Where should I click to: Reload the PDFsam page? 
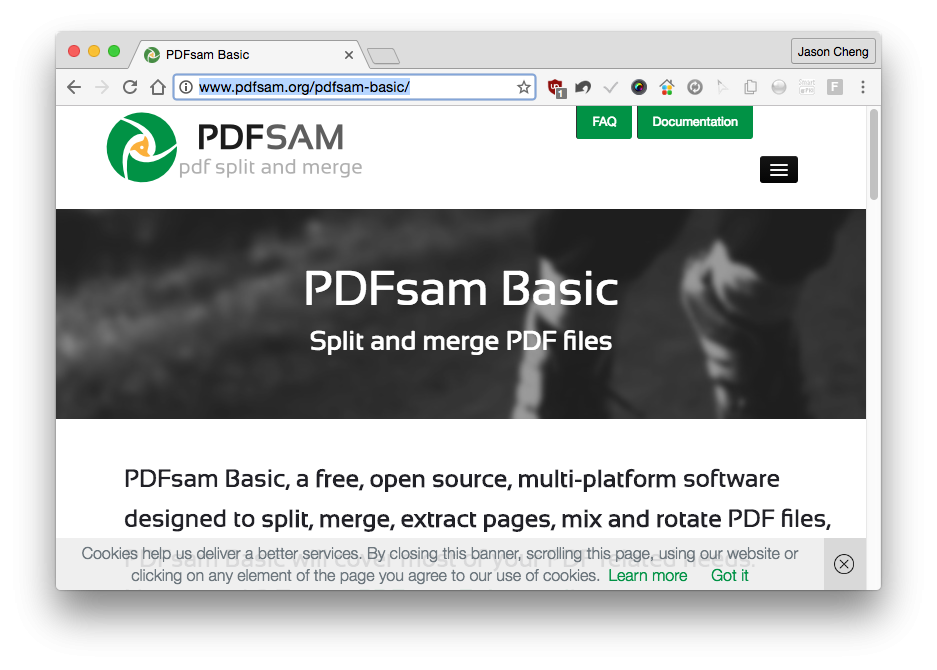130,87
